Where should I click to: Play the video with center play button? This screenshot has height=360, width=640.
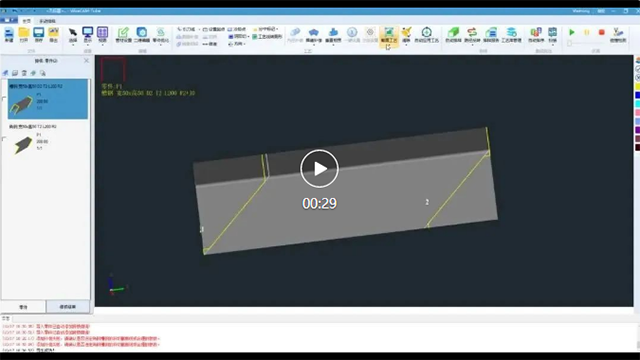[319, 169]
